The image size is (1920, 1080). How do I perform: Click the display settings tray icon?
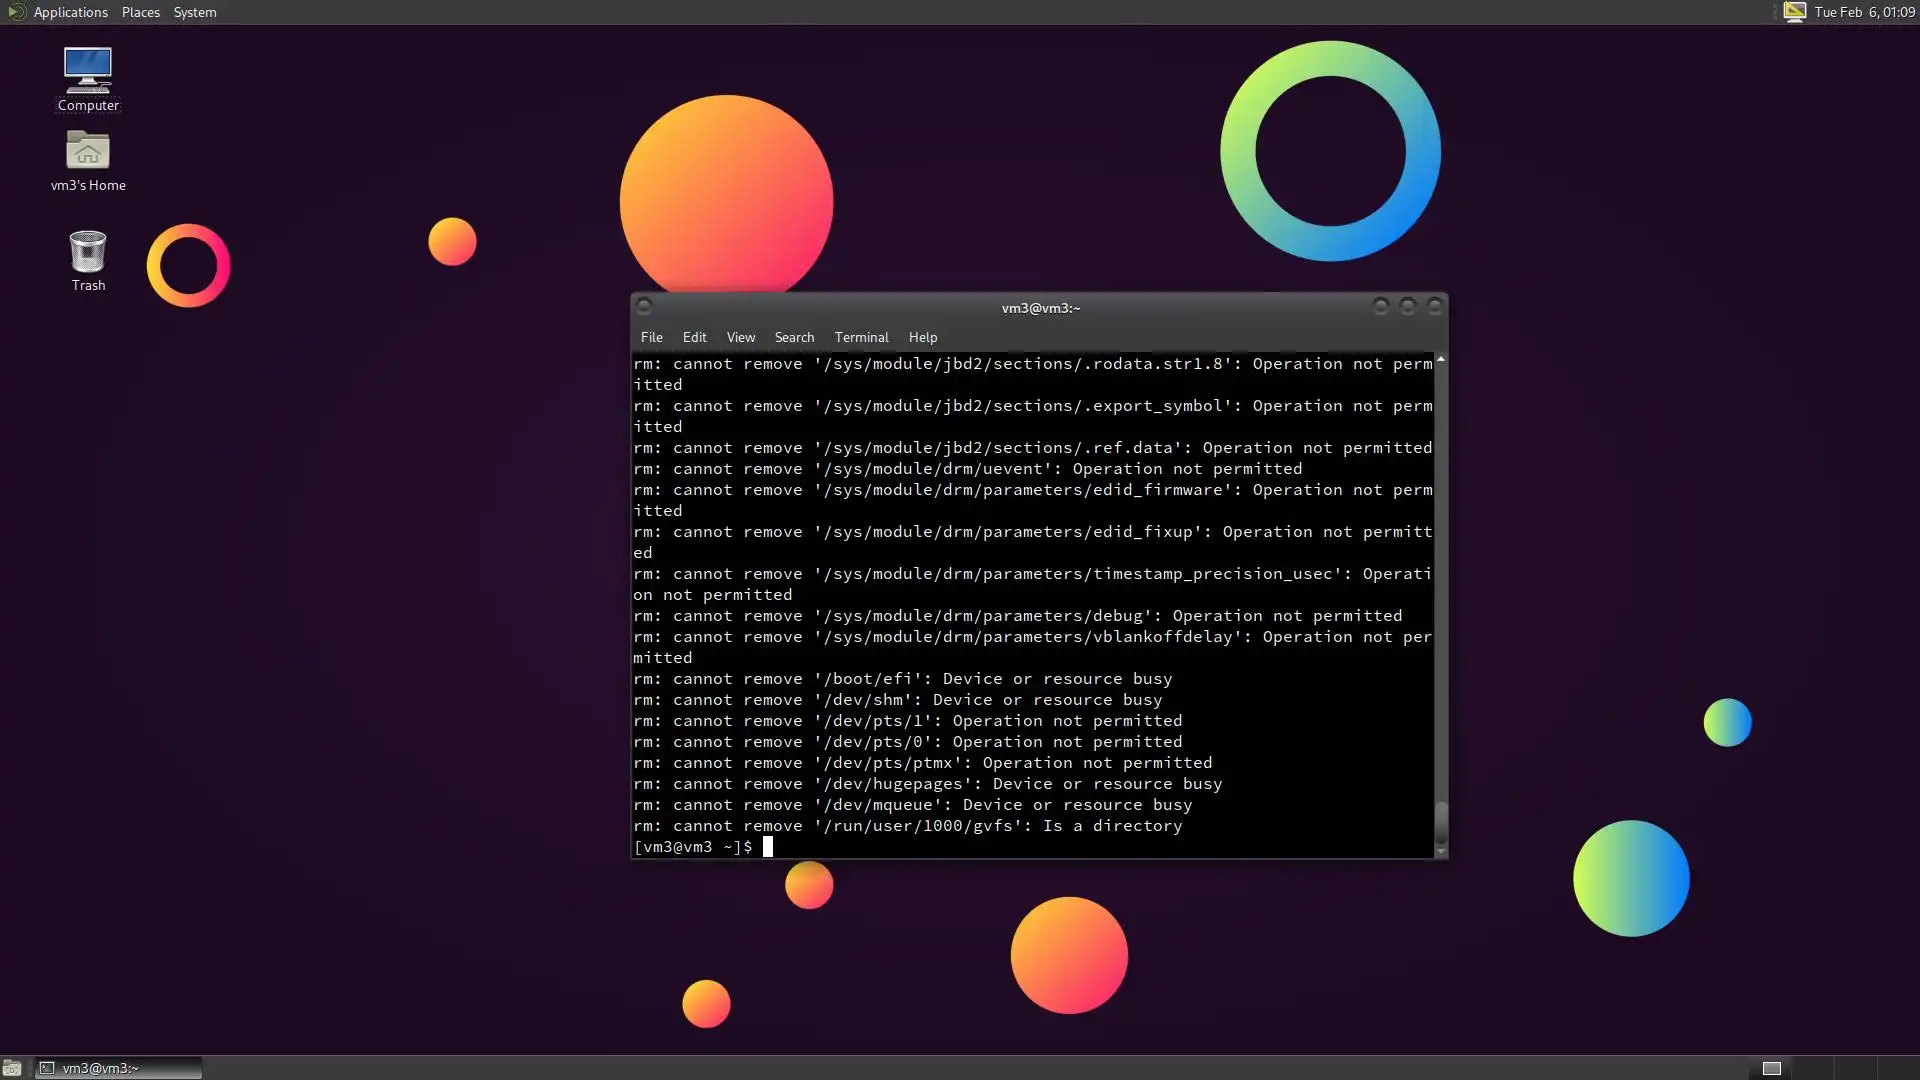click(x=1795, y=12)
